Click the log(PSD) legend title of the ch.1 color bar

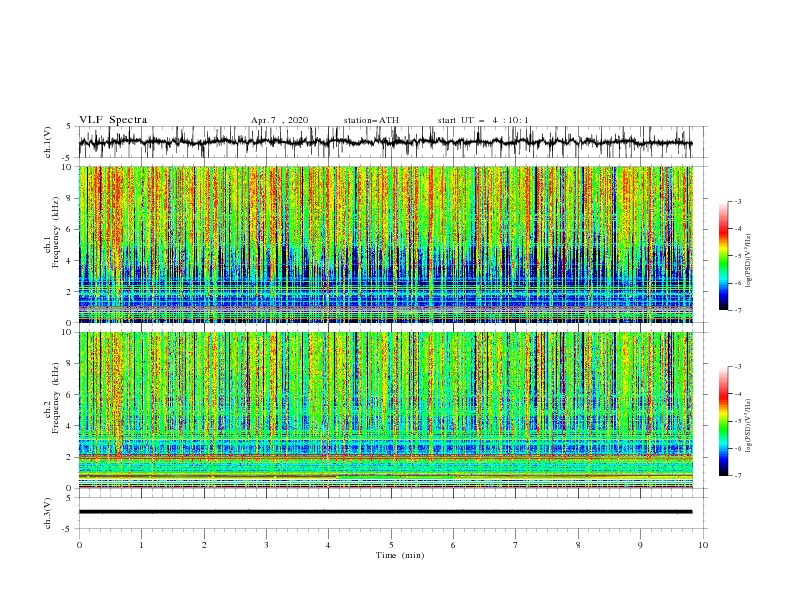click(x=749, y=261)
